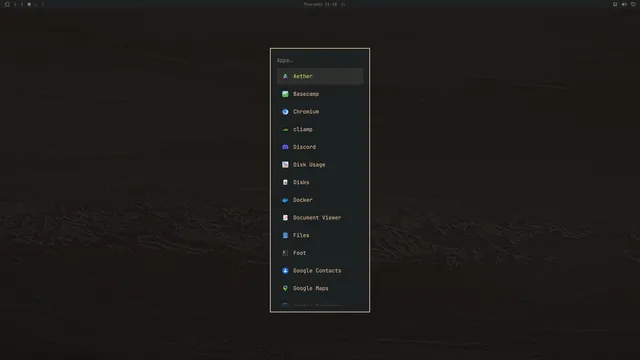Image resolution: width=640 pixels, height=360 pixels.
Task: Select the active workspace square indicator
Action: pyautogui.click(x=29, y=4)
